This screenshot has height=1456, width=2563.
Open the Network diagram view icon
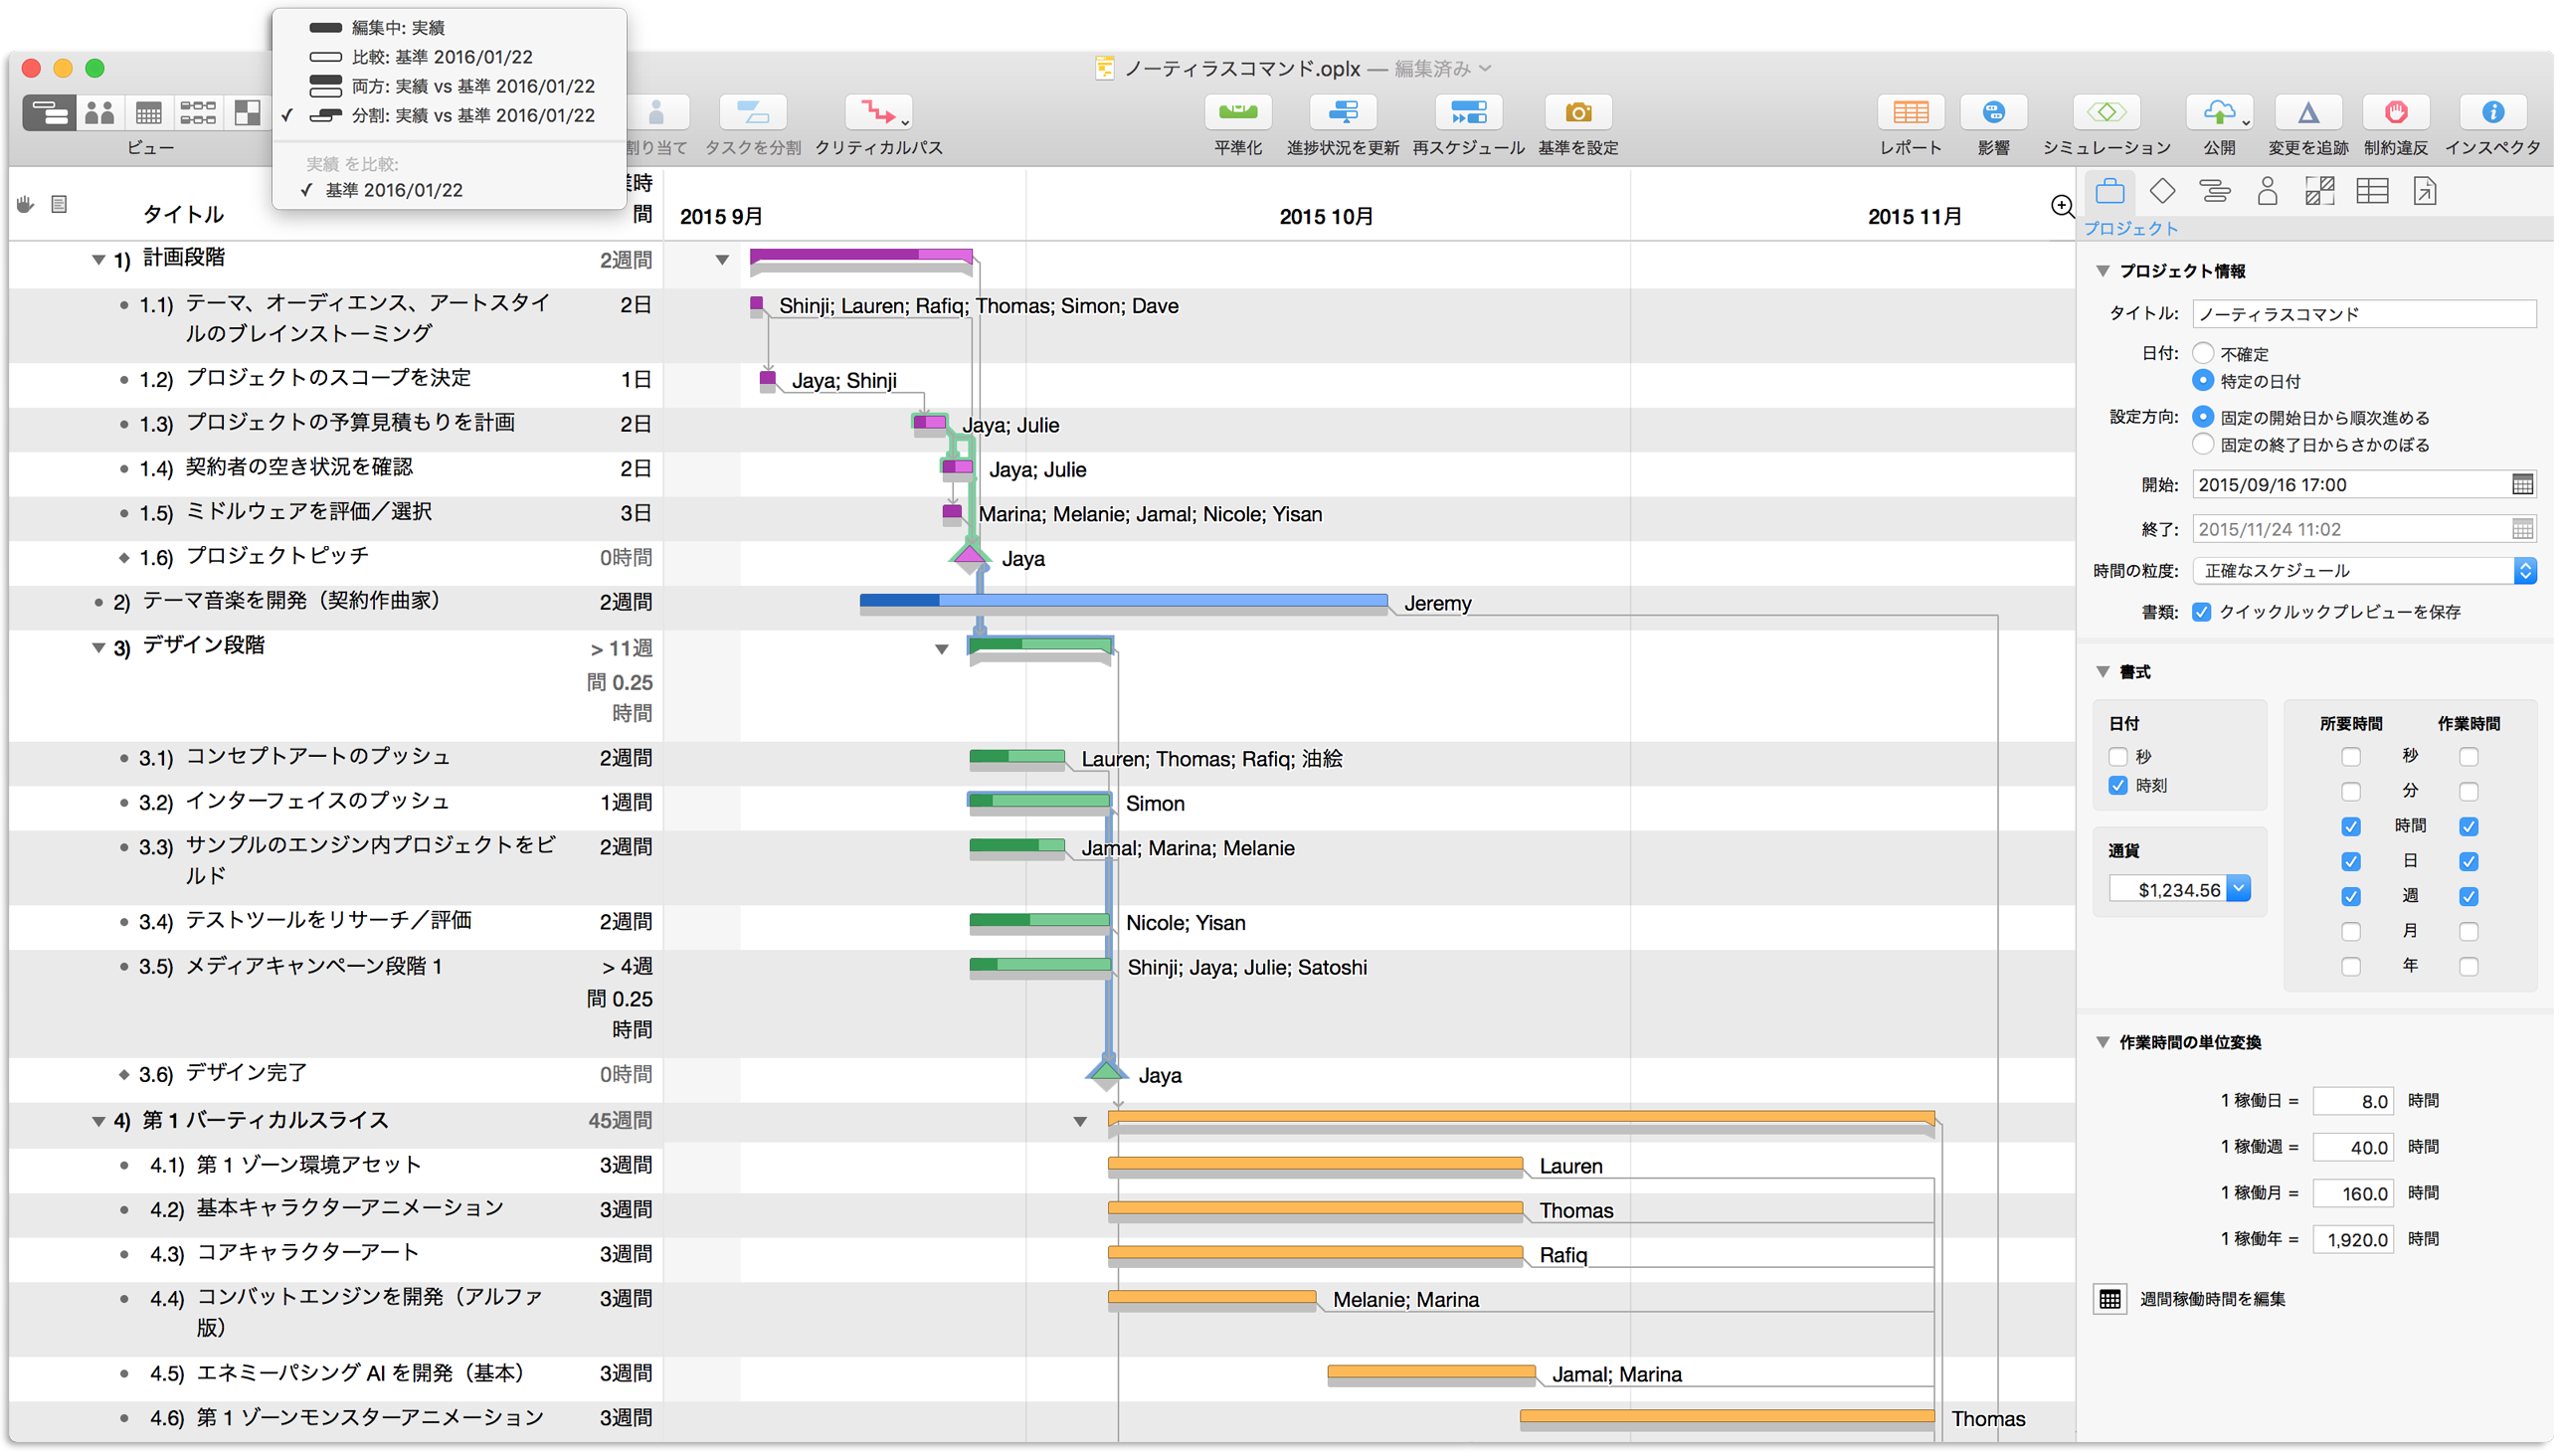coord(197,112)
